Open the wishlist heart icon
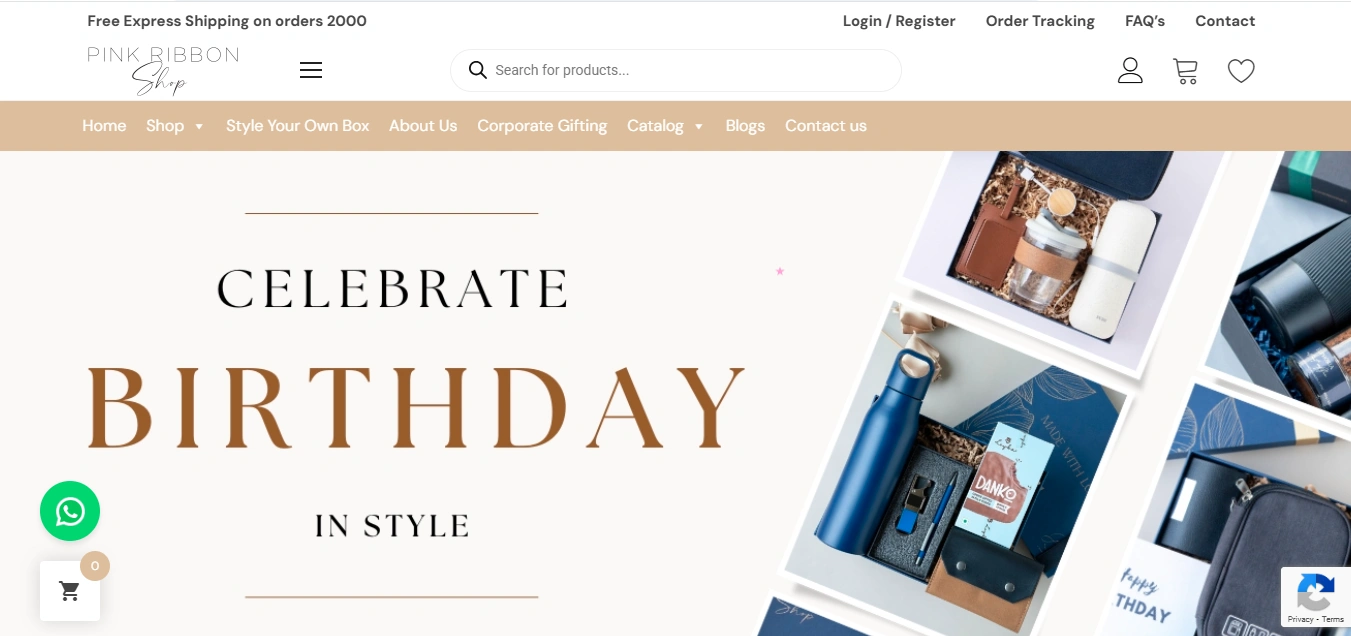1351x636 pixels. (x=1241, y=70)
